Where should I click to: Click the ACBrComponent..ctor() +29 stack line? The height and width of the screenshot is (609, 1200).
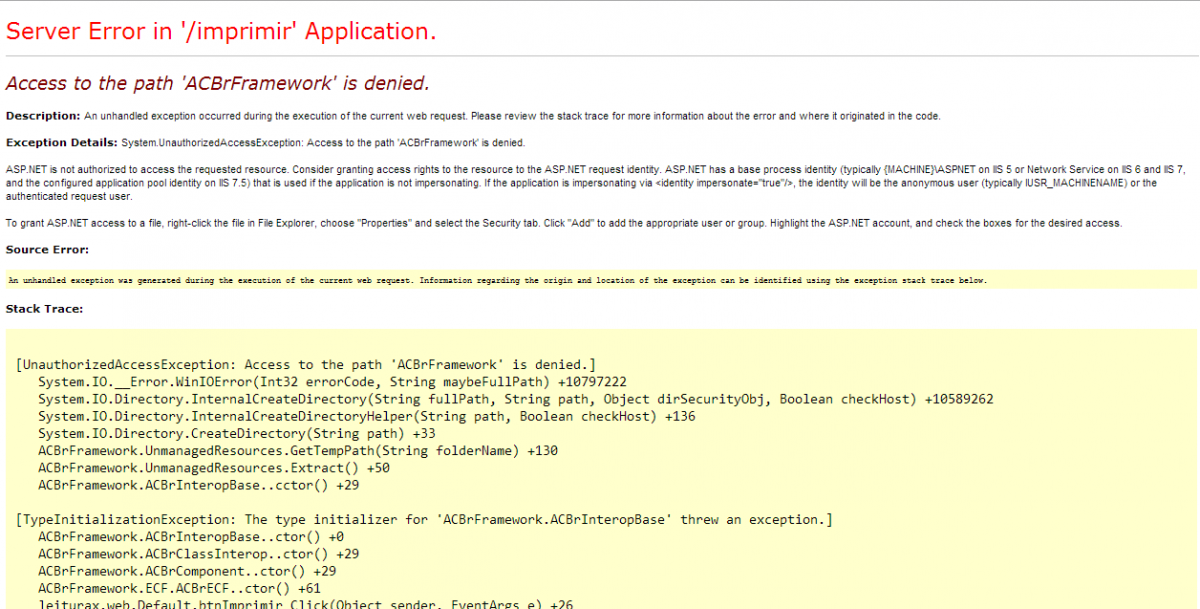(187, 571)
